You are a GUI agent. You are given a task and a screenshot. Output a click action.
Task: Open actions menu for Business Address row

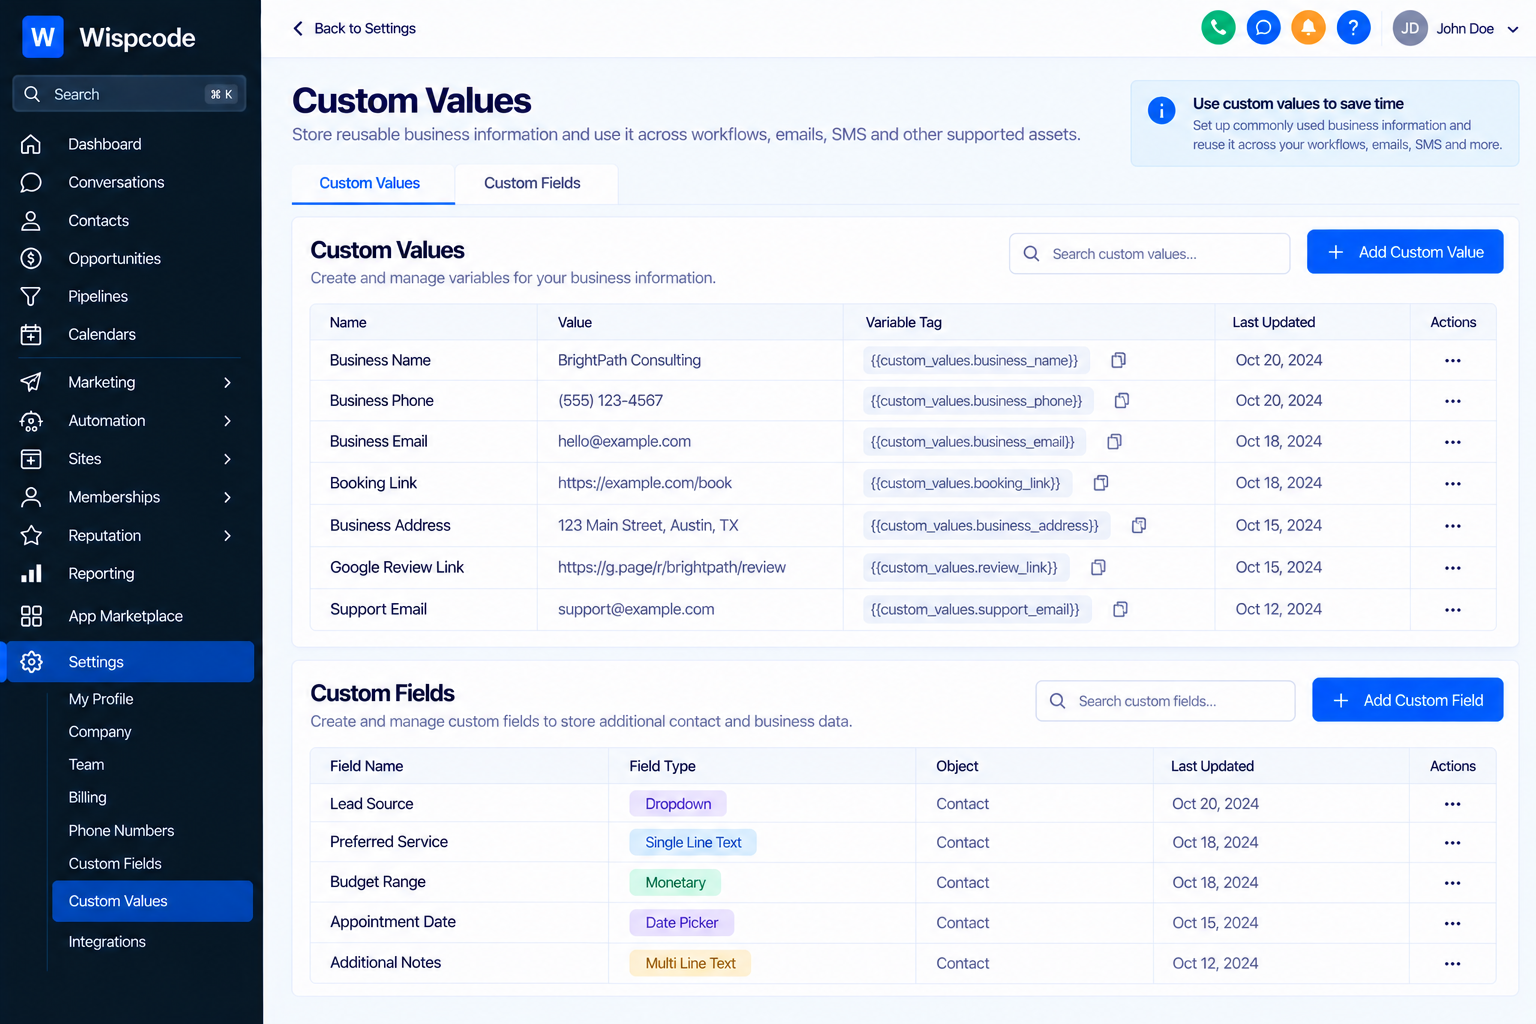click(x=1453, y=526)
